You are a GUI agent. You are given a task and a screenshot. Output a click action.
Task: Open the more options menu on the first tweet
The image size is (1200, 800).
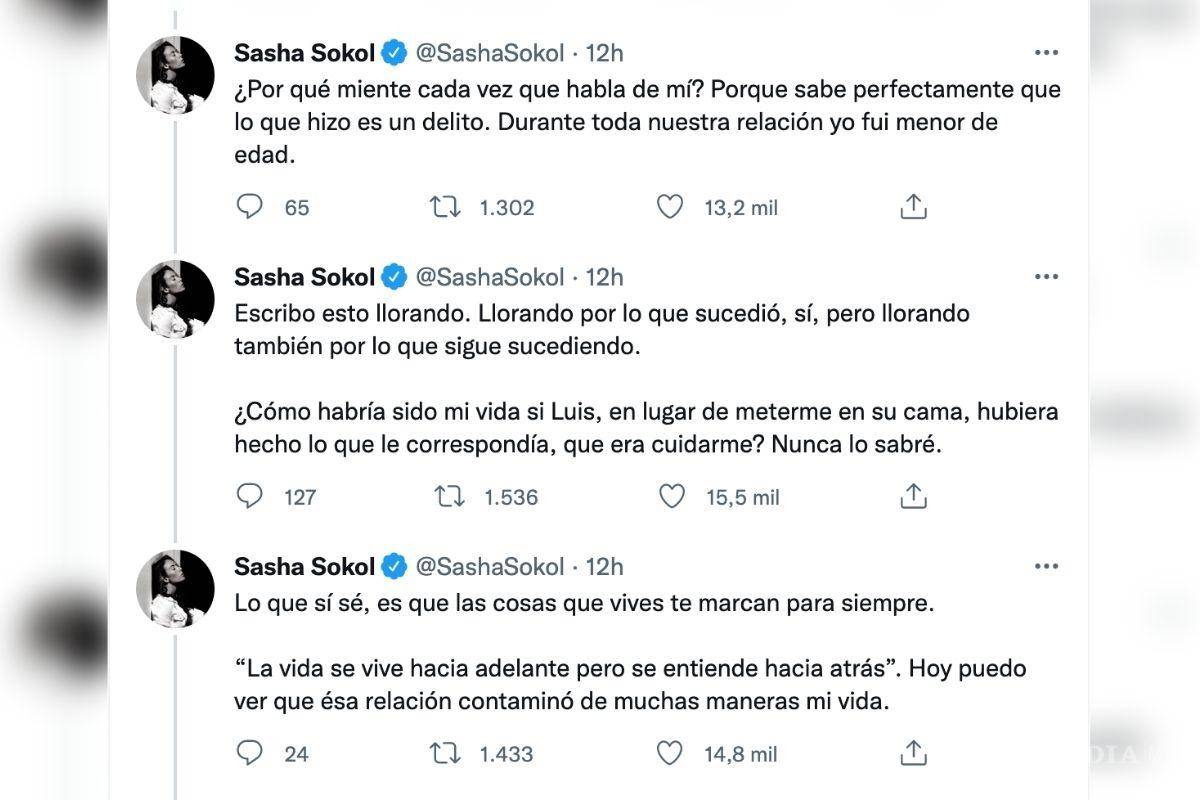1047,50
